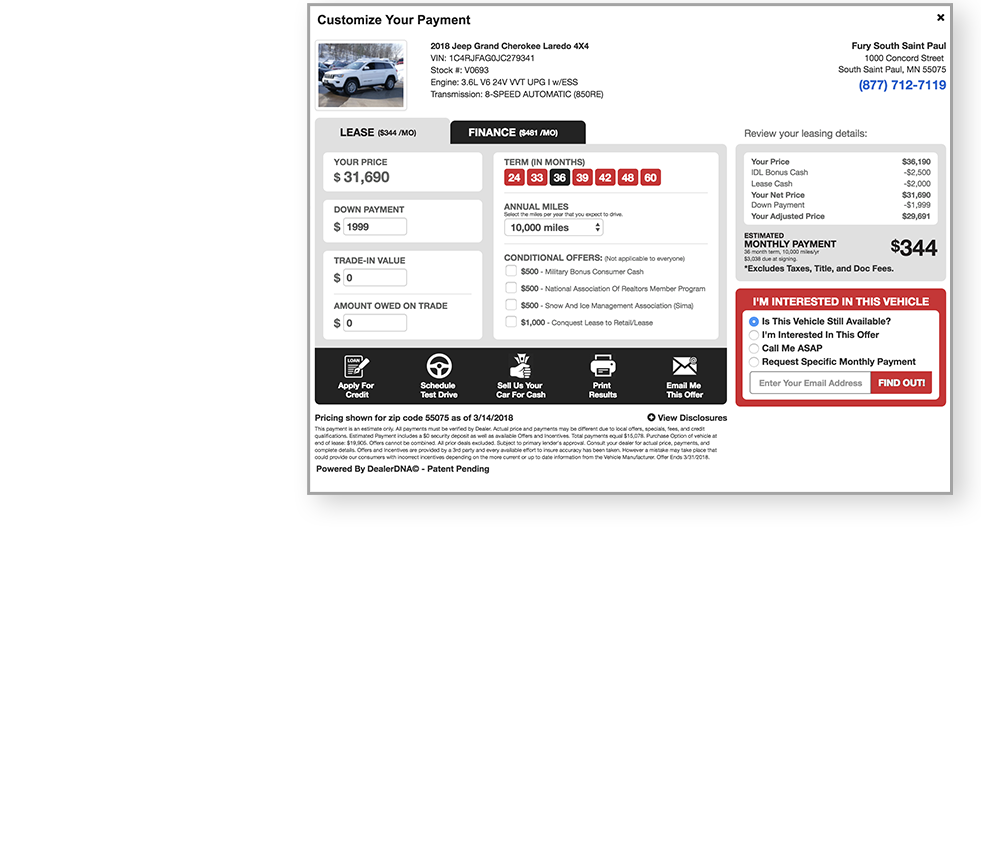Click the Schedule Test Drive steering wheel icon
Image resolution: width=981 pixels, height=846 pixels.
point(439,366)
